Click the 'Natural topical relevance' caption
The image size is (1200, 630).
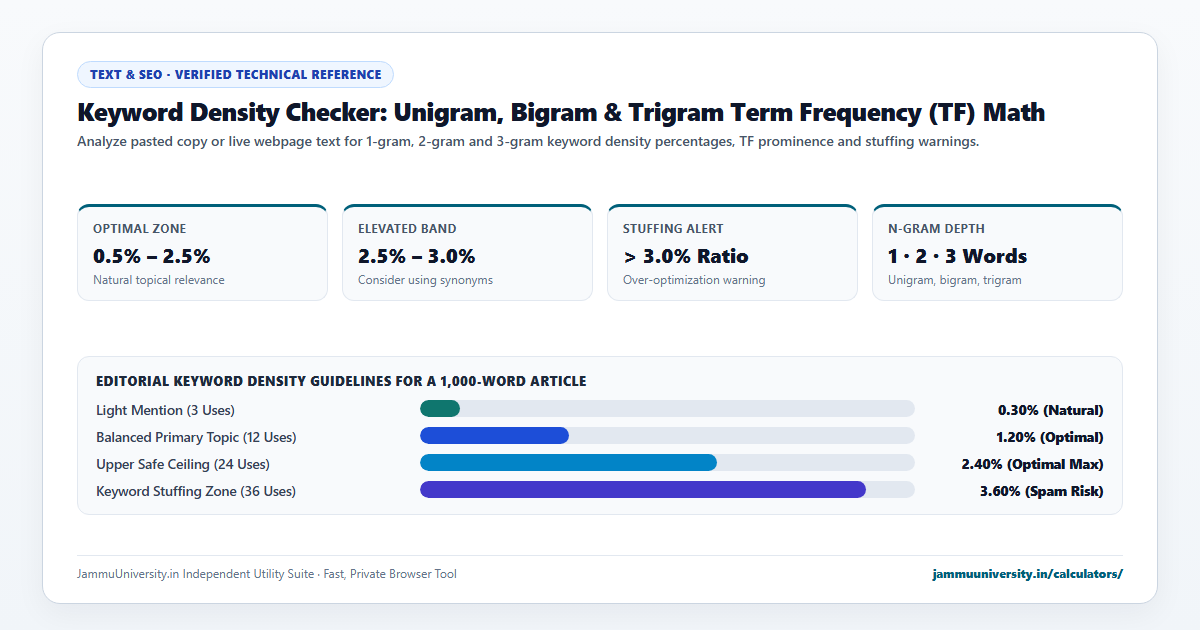[159, 280]
